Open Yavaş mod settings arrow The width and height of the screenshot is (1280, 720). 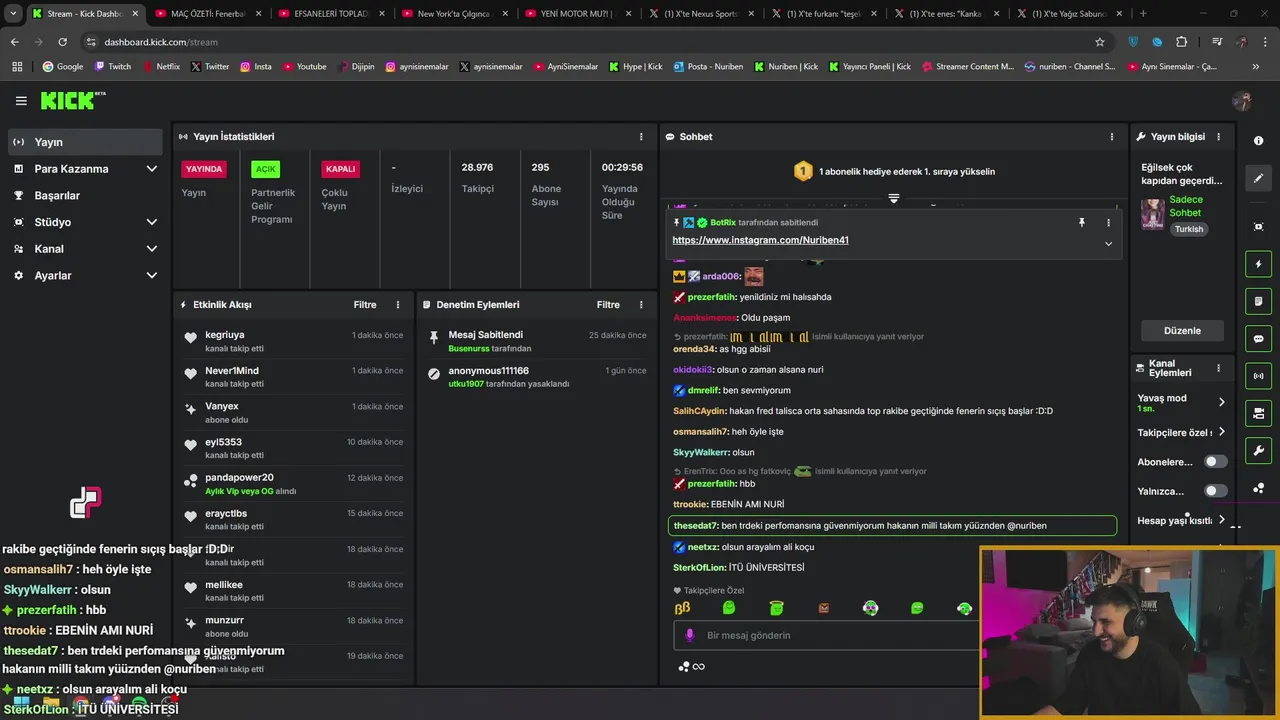(1221, 402)
